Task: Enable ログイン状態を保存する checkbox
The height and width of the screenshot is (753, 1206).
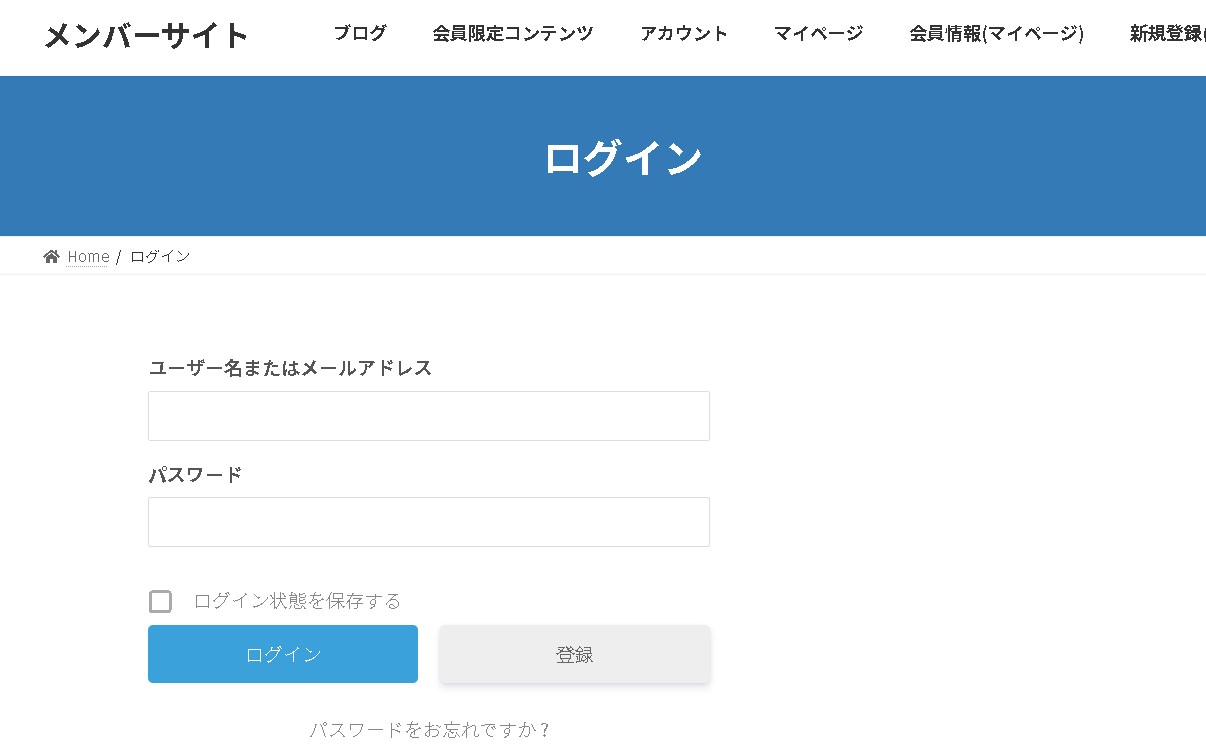Action: point(160,601)
